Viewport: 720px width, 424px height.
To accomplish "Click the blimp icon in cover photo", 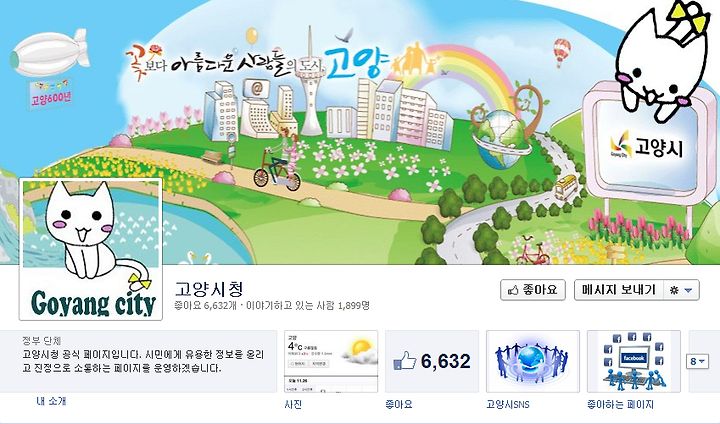I will 49,54.
